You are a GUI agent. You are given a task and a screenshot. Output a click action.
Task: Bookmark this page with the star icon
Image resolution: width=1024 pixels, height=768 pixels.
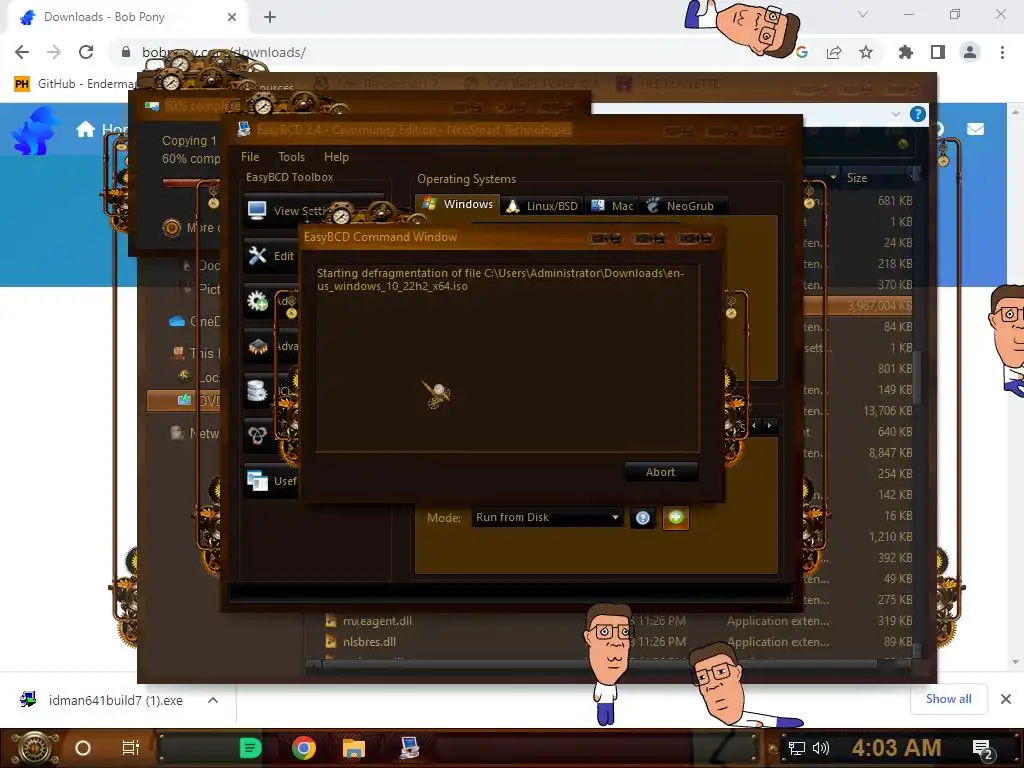pyautogui.click(x=866, y=52)
